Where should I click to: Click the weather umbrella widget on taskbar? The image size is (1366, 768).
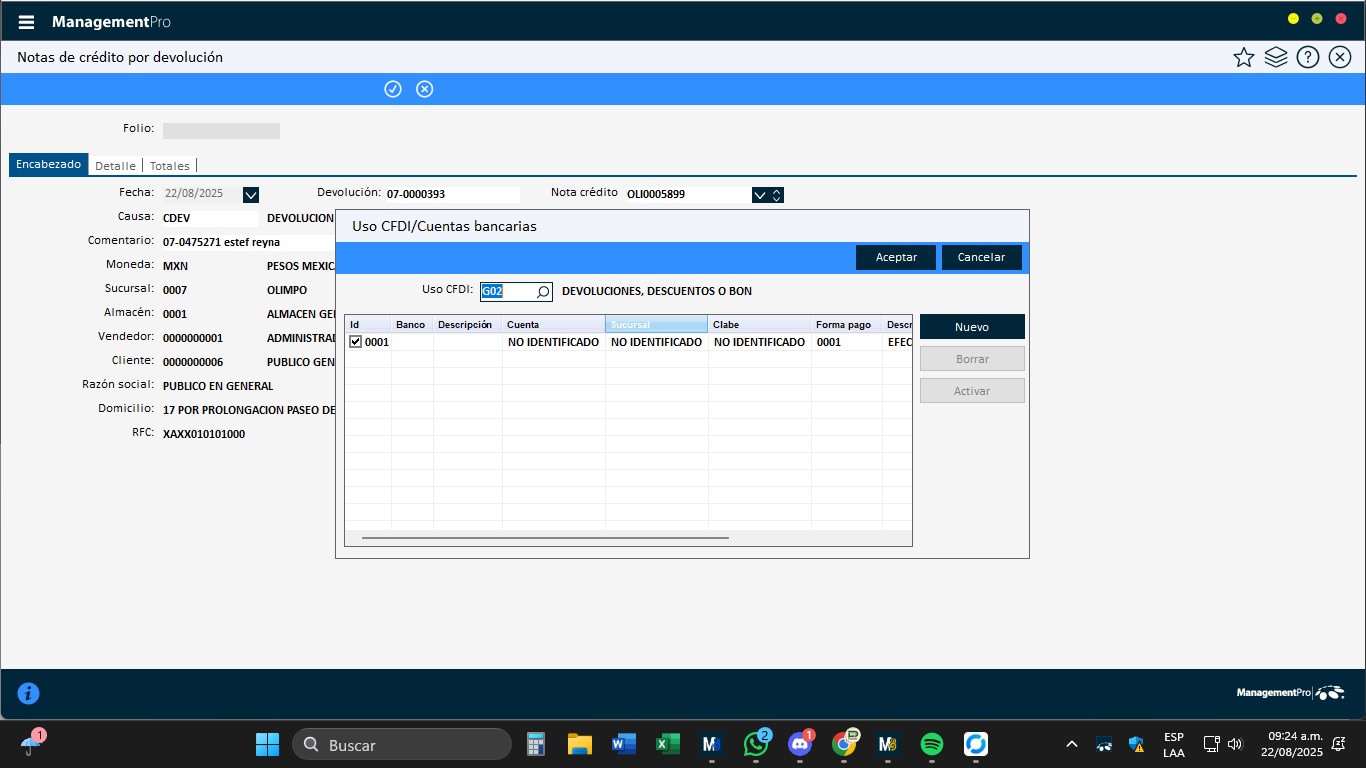[32, 744]
